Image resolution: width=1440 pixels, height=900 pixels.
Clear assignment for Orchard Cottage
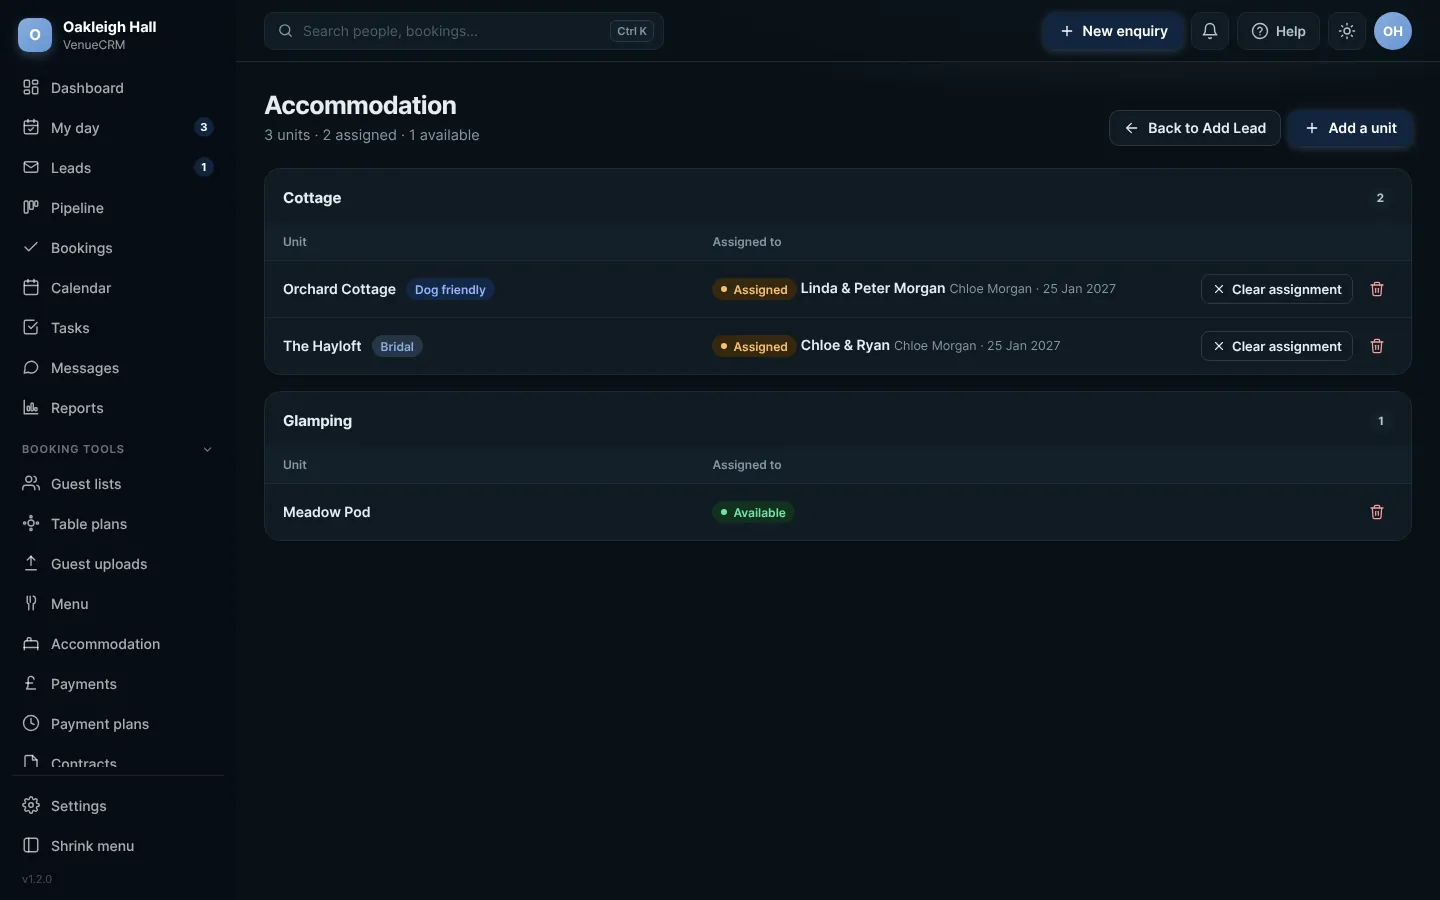tap(1277, 289)
